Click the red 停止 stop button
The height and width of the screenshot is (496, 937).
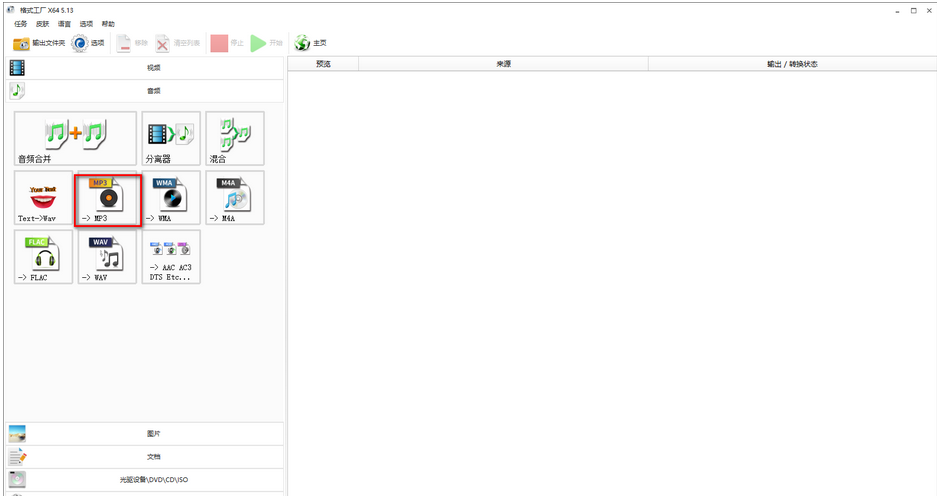[227, 43]
